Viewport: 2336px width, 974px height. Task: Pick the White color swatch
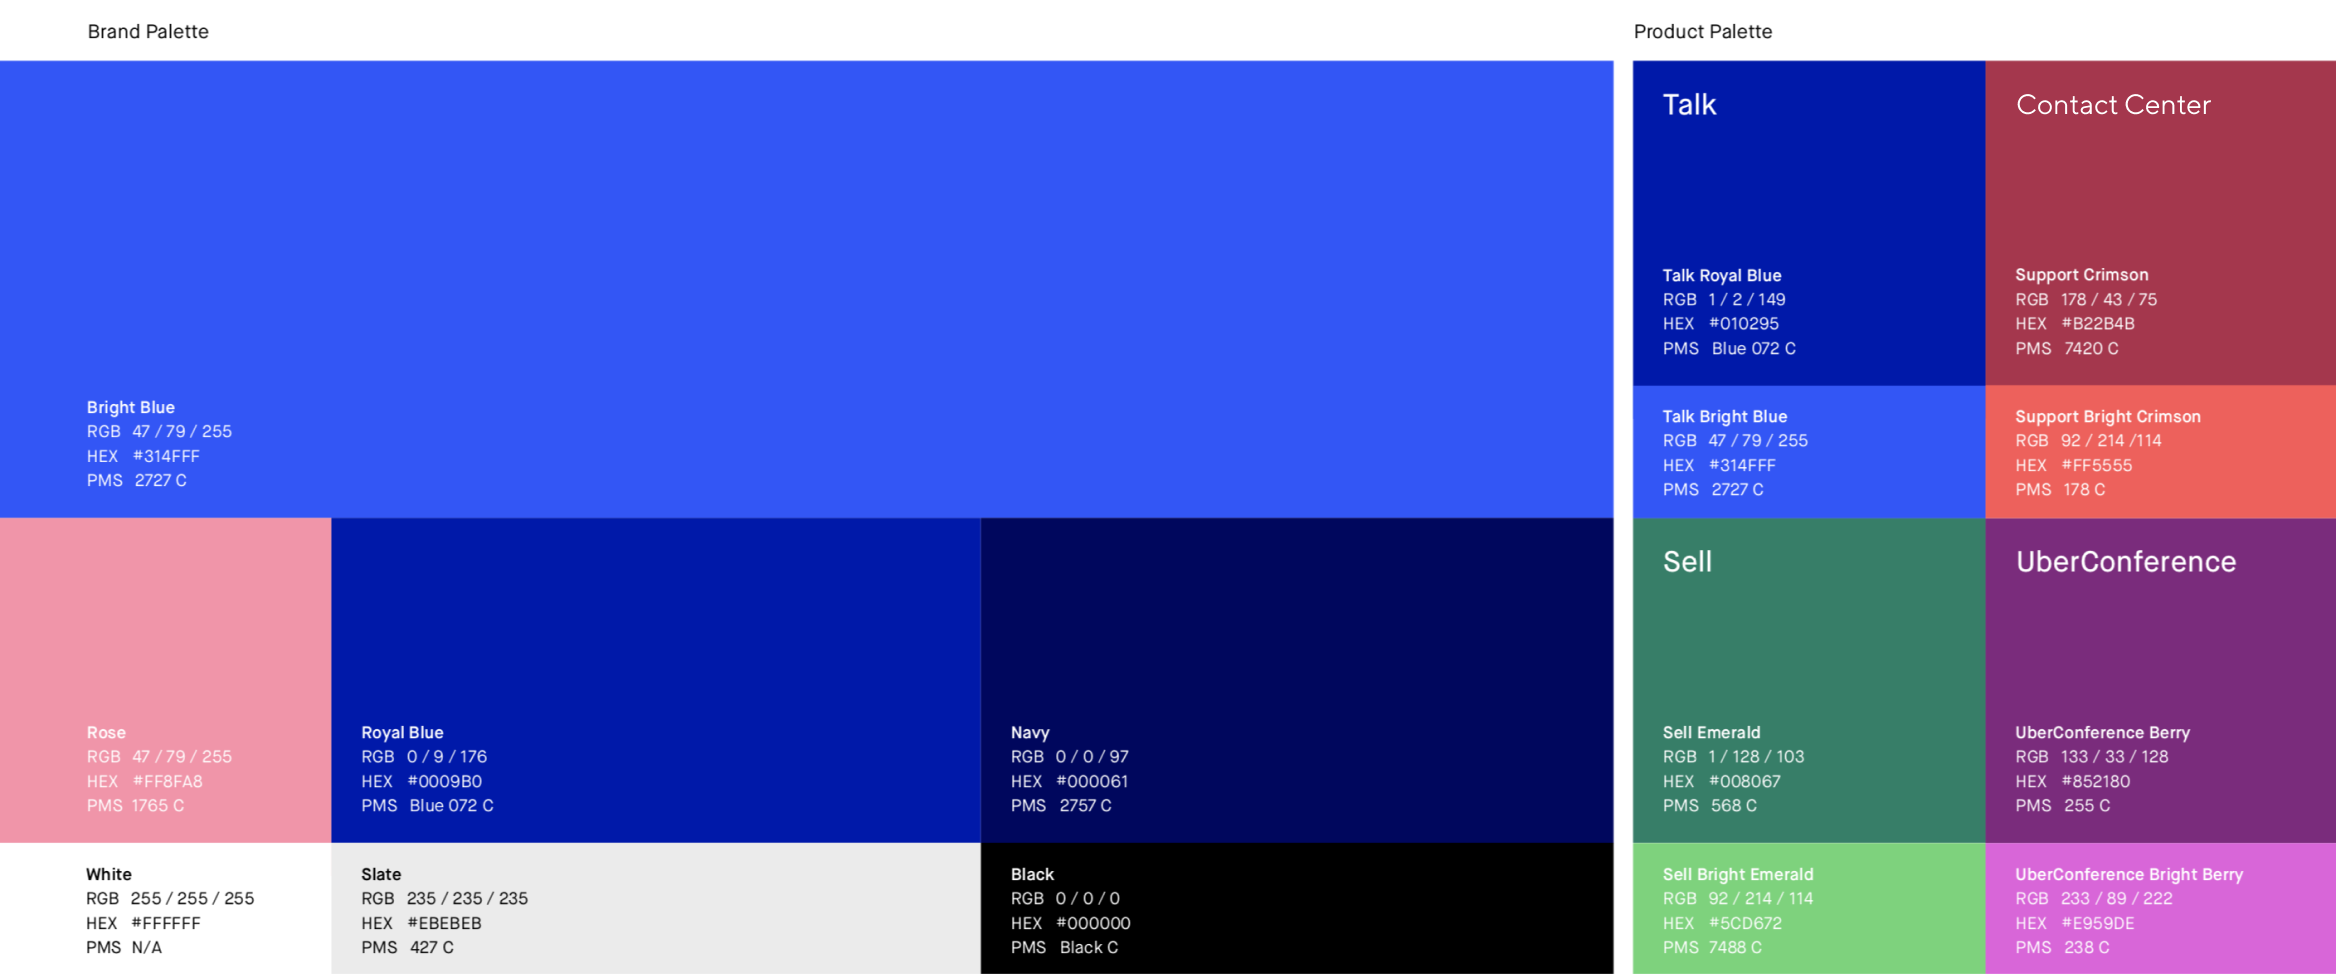tap(165, 908)
